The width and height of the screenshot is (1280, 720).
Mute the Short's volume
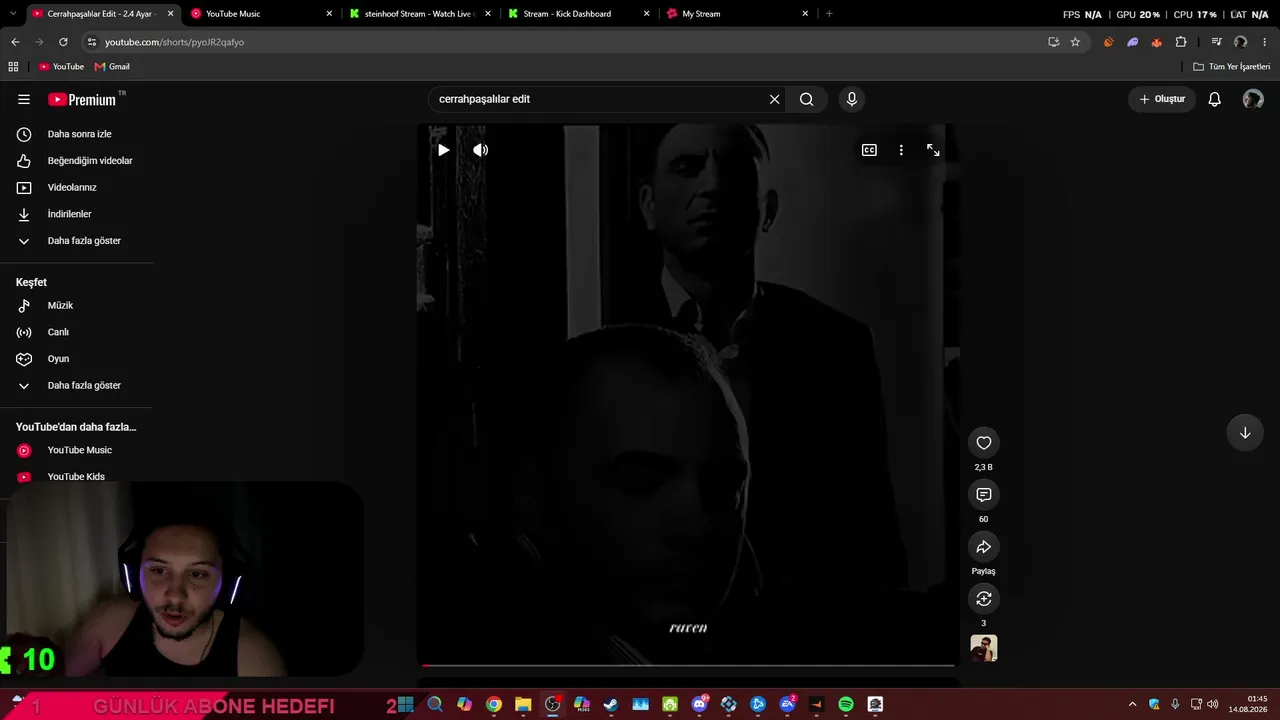(480, 150)
